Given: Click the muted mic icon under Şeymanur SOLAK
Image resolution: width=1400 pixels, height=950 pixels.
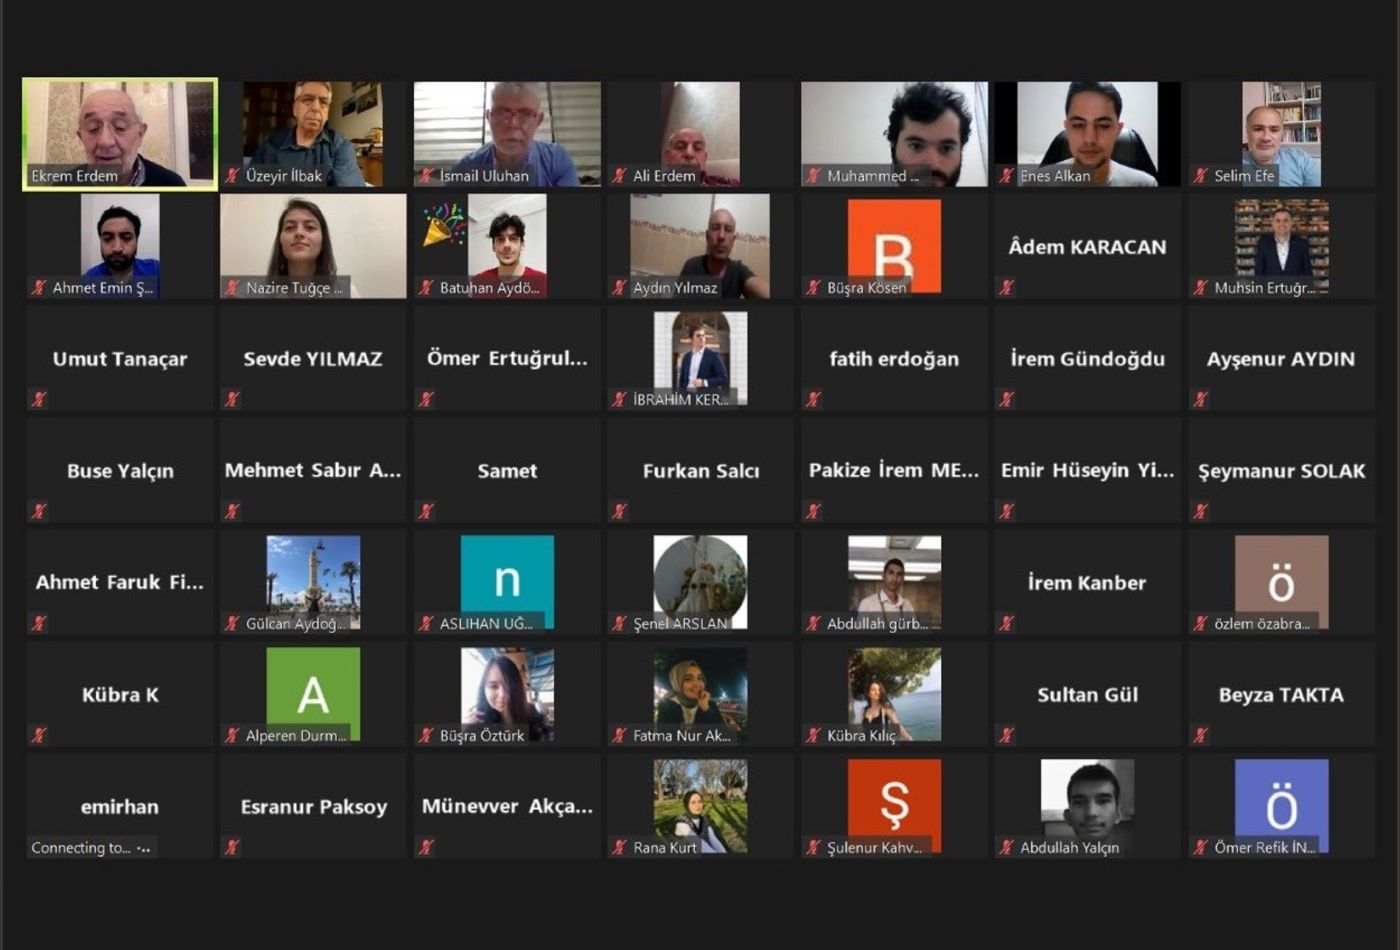Looking at the screenshot, I should [x=1201, y=512].
